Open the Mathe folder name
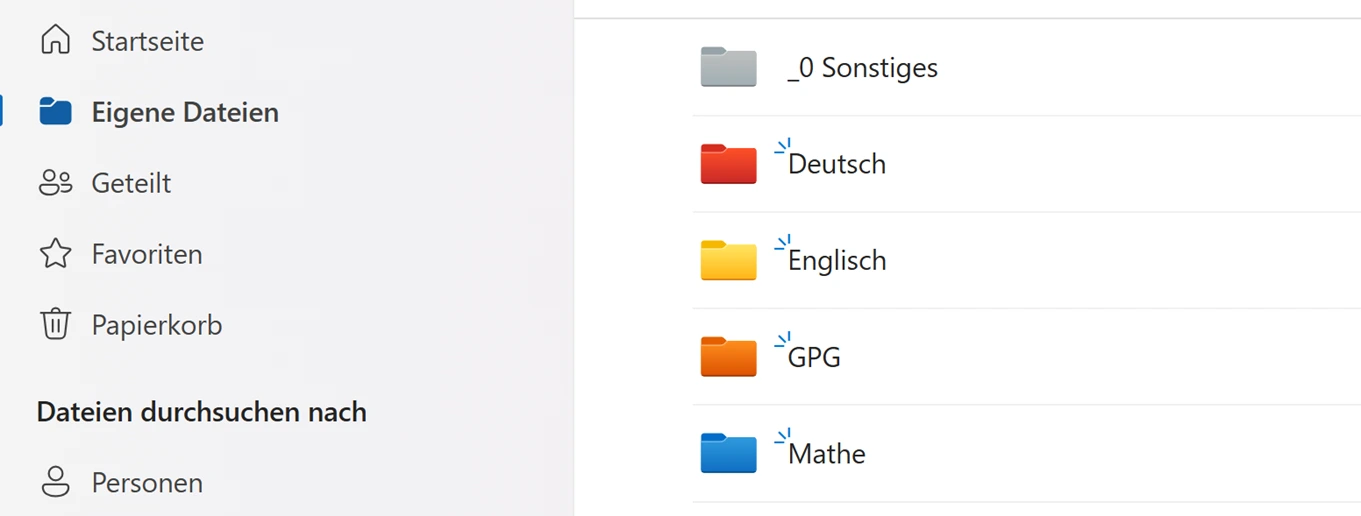The height and width of the screenshot is (516, 1361). click(827, 454)
